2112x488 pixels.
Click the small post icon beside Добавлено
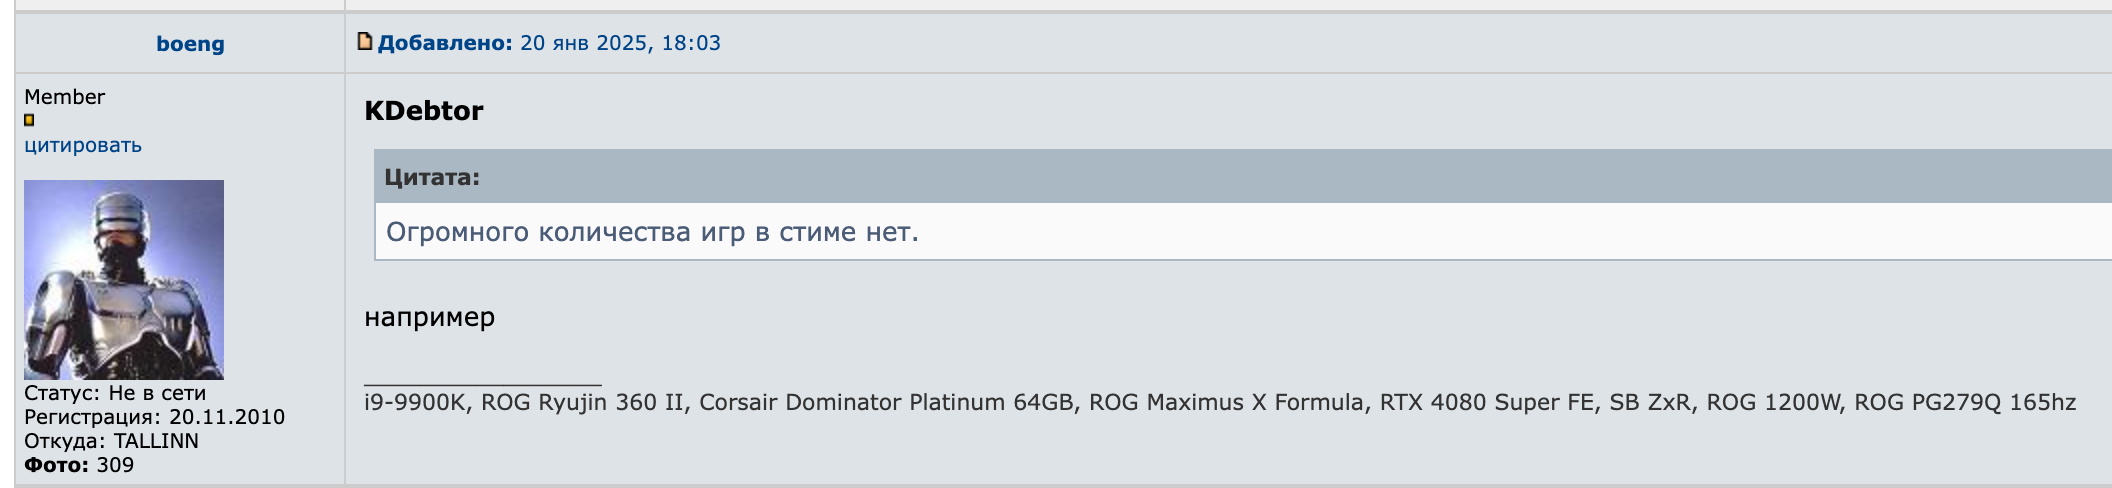[x=365, y=42]
